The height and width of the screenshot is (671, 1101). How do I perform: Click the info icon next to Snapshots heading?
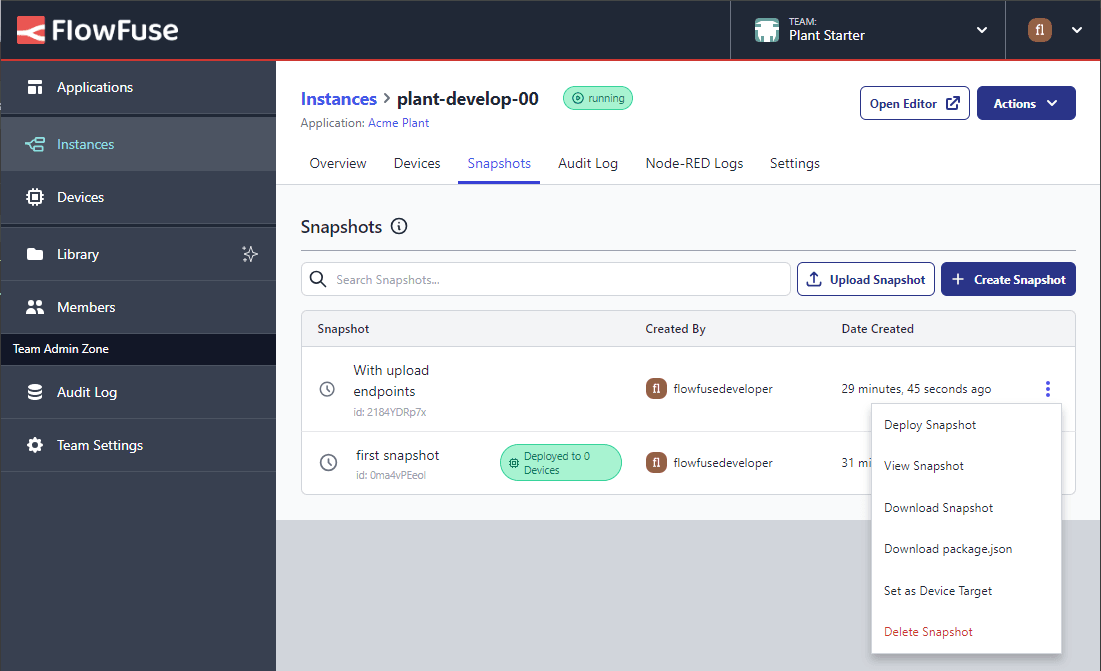pyautogui.click(x=399, y=227)
